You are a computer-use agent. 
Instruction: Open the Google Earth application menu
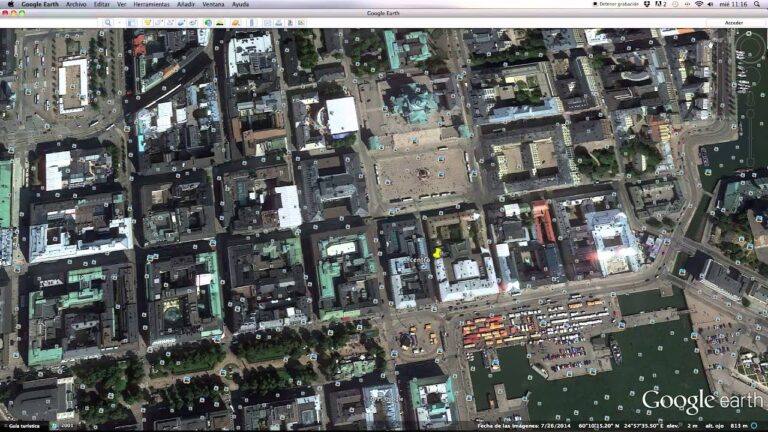[x=40, y=4]
